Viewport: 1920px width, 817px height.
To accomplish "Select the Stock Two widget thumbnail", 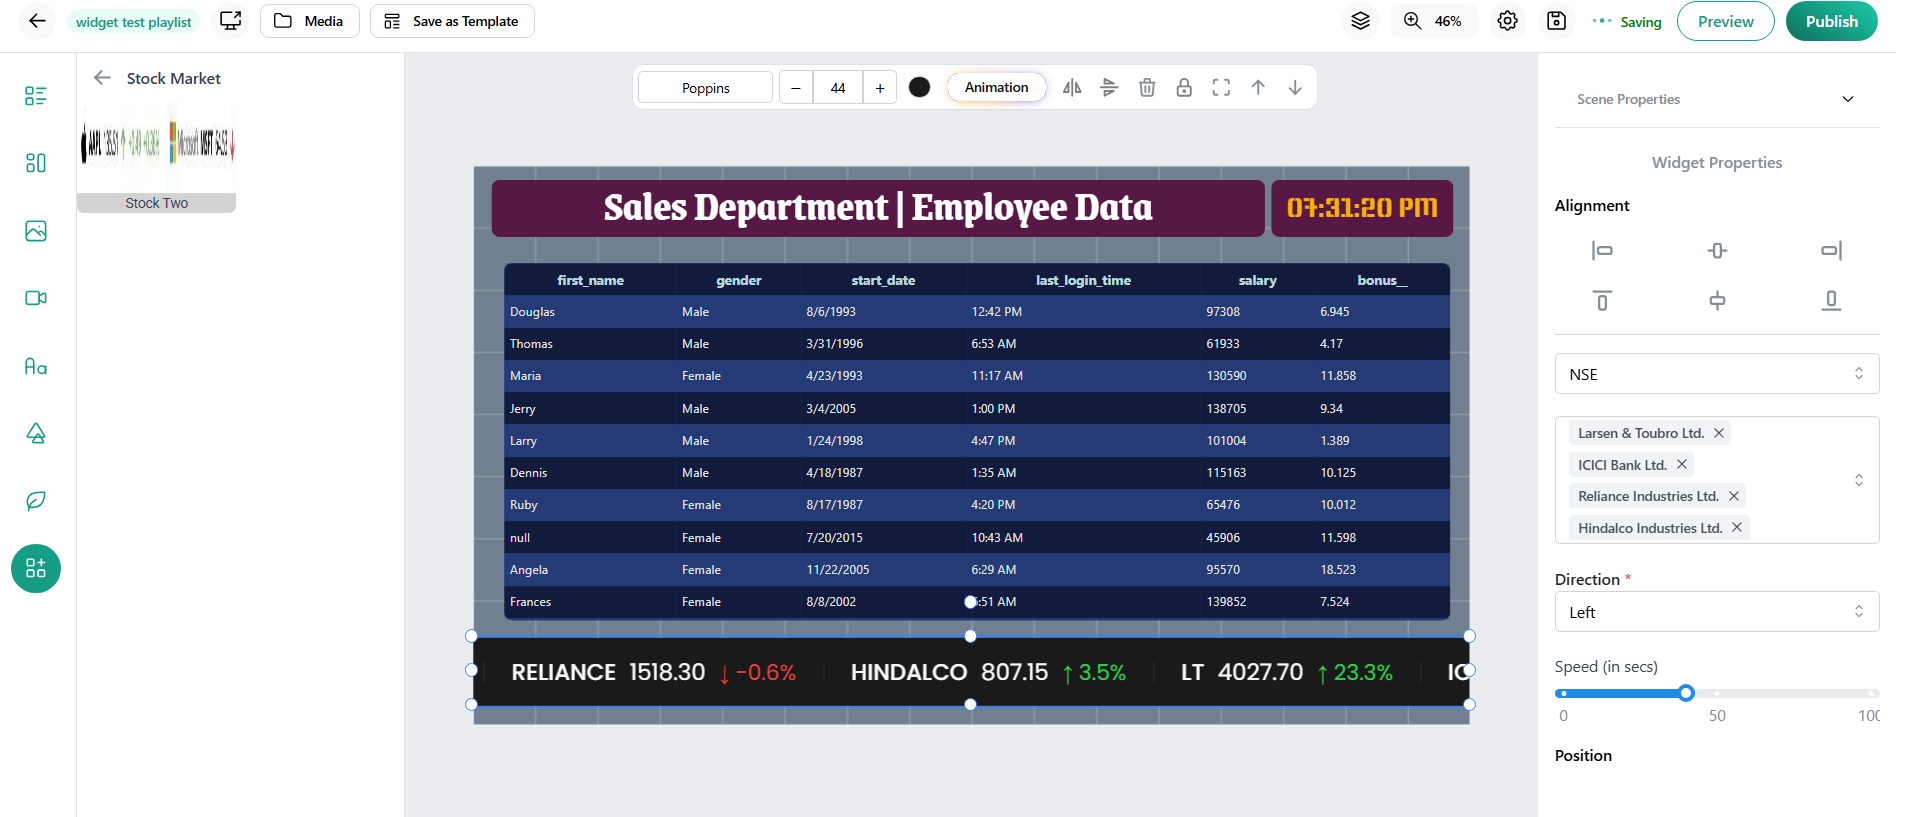I will 157,146.
